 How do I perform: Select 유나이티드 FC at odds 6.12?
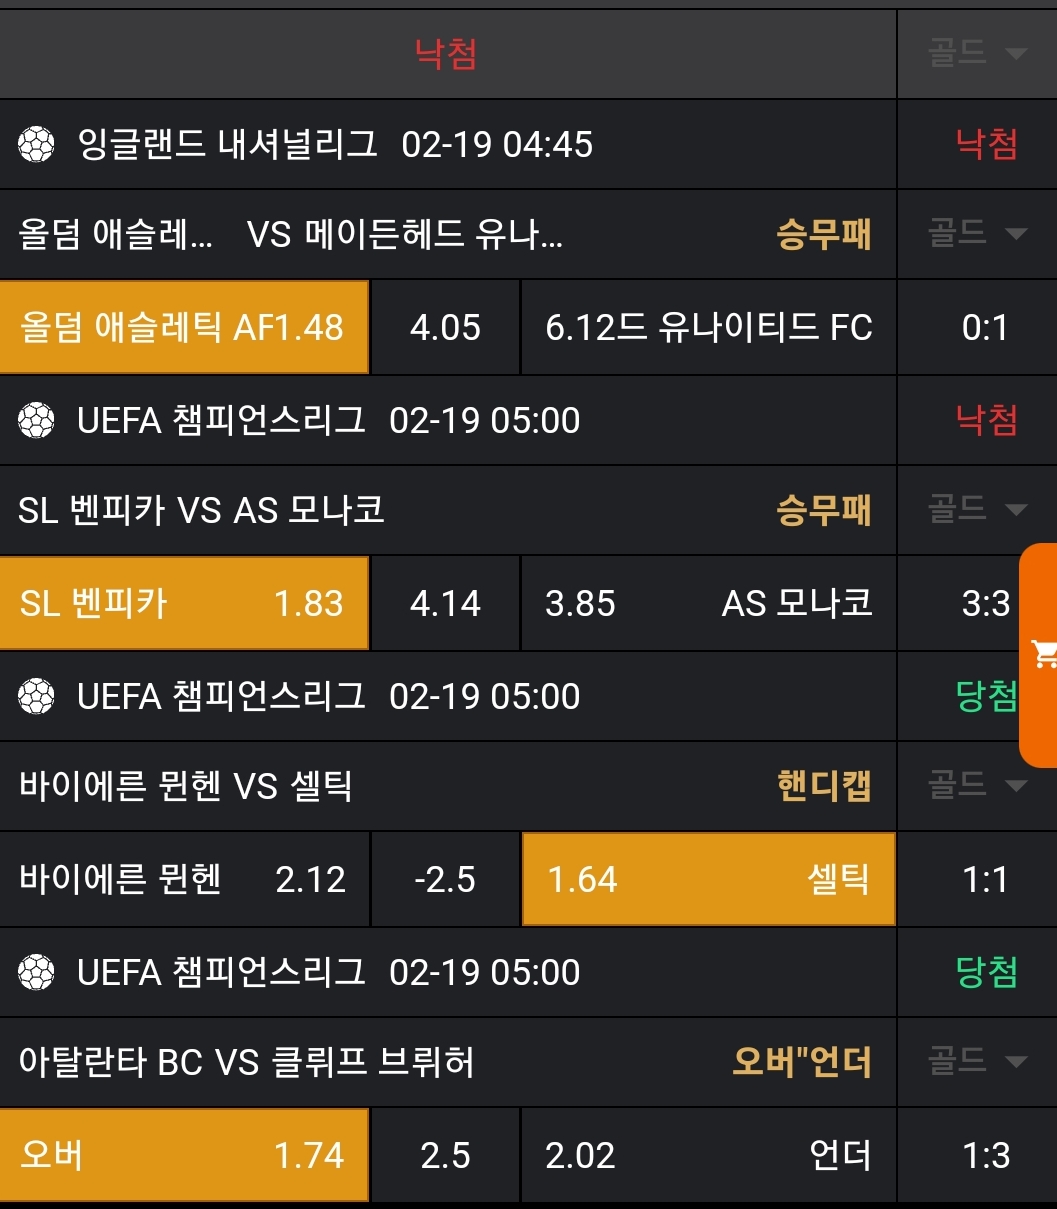(x=708, y=327)
